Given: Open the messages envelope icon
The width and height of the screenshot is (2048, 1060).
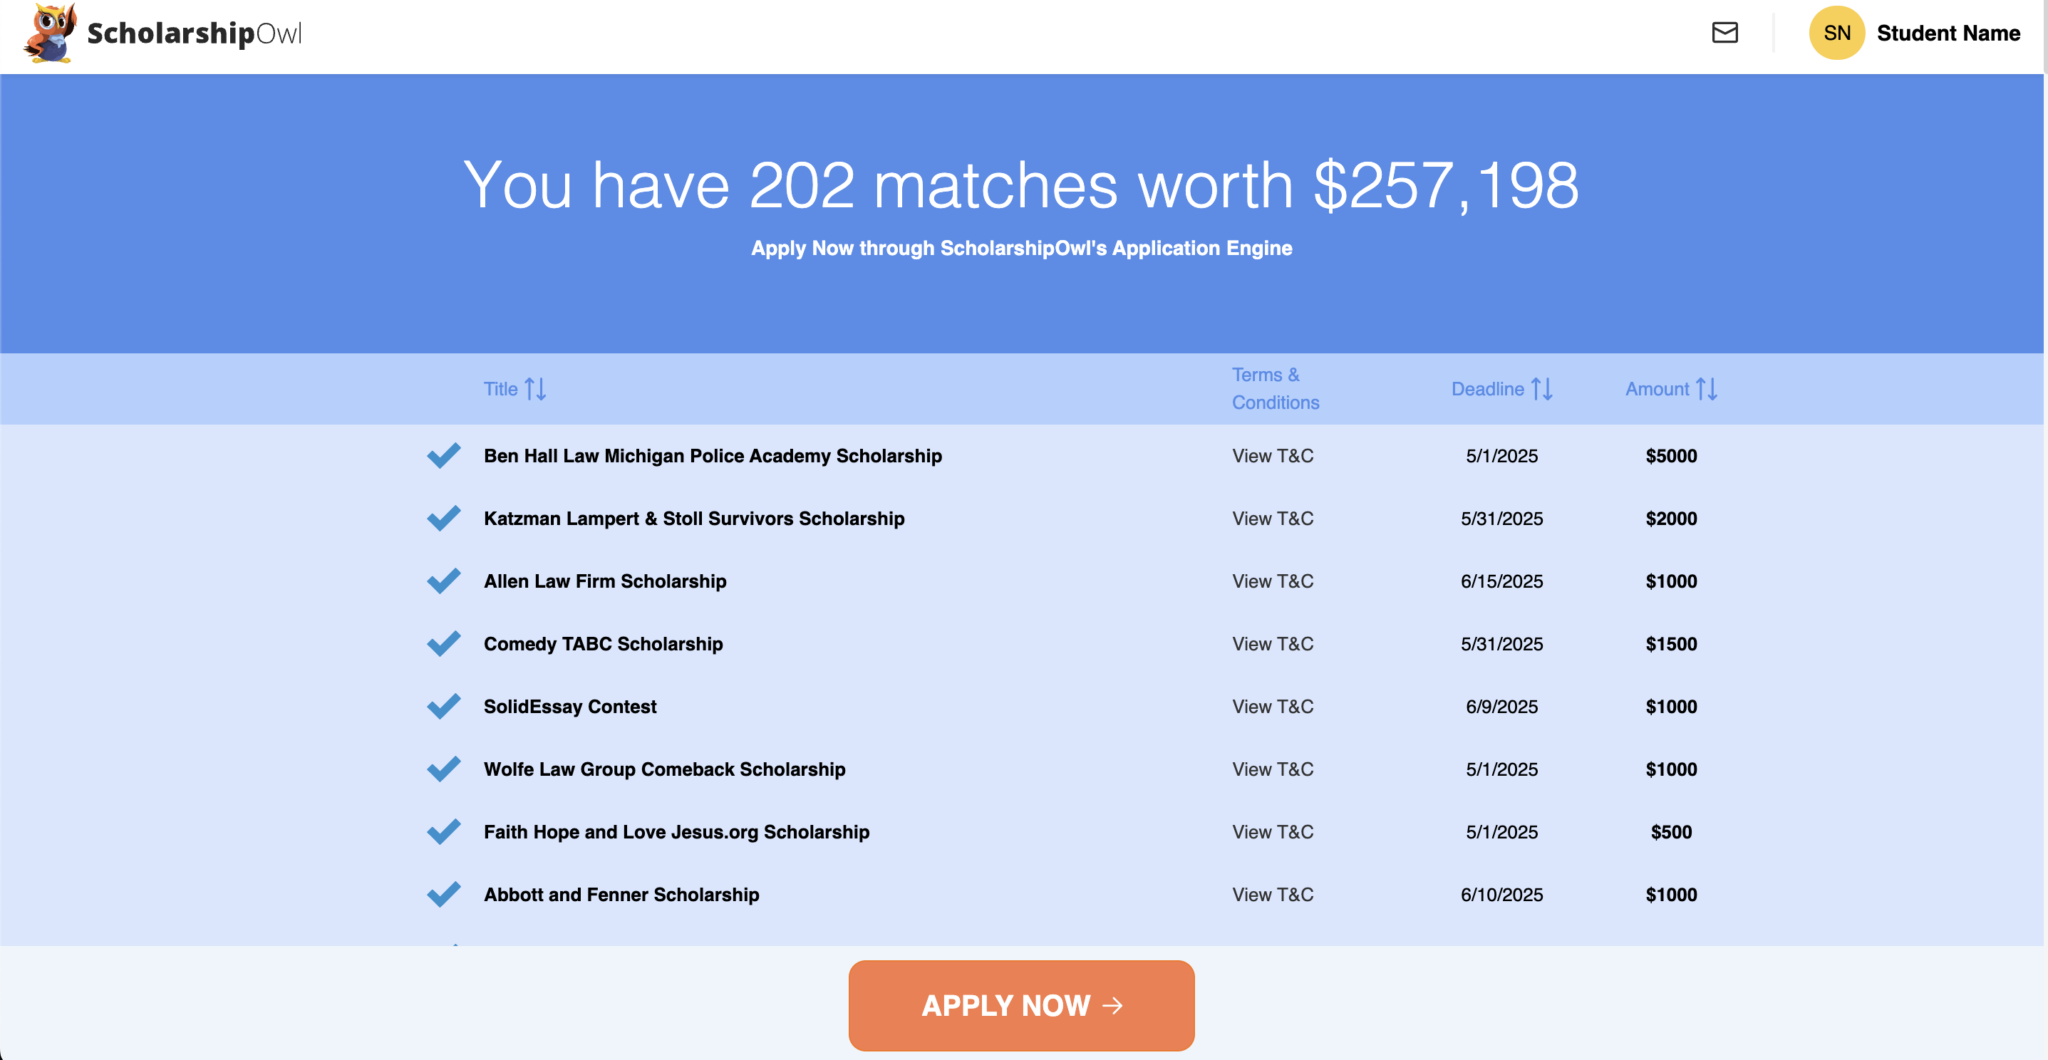Looking at the screenshot, I should [x=1724, y=32].
